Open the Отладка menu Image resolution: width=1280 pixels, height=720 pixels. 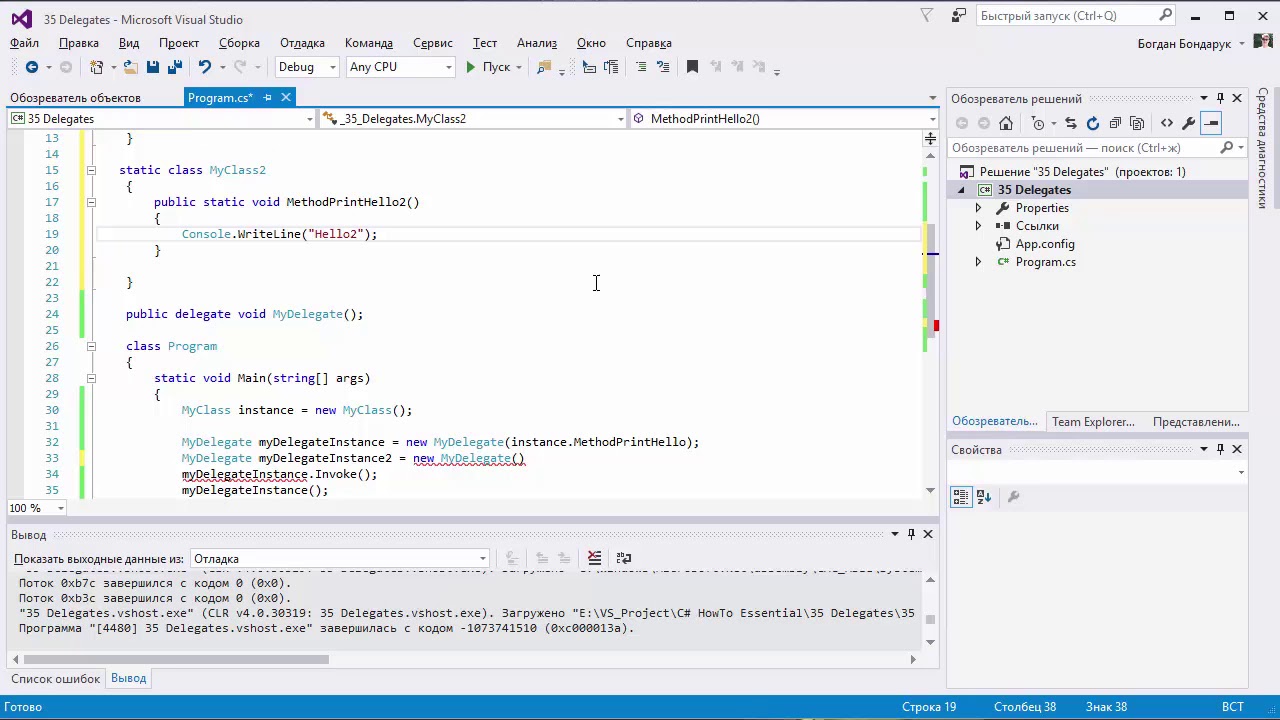tap(302, 43)
